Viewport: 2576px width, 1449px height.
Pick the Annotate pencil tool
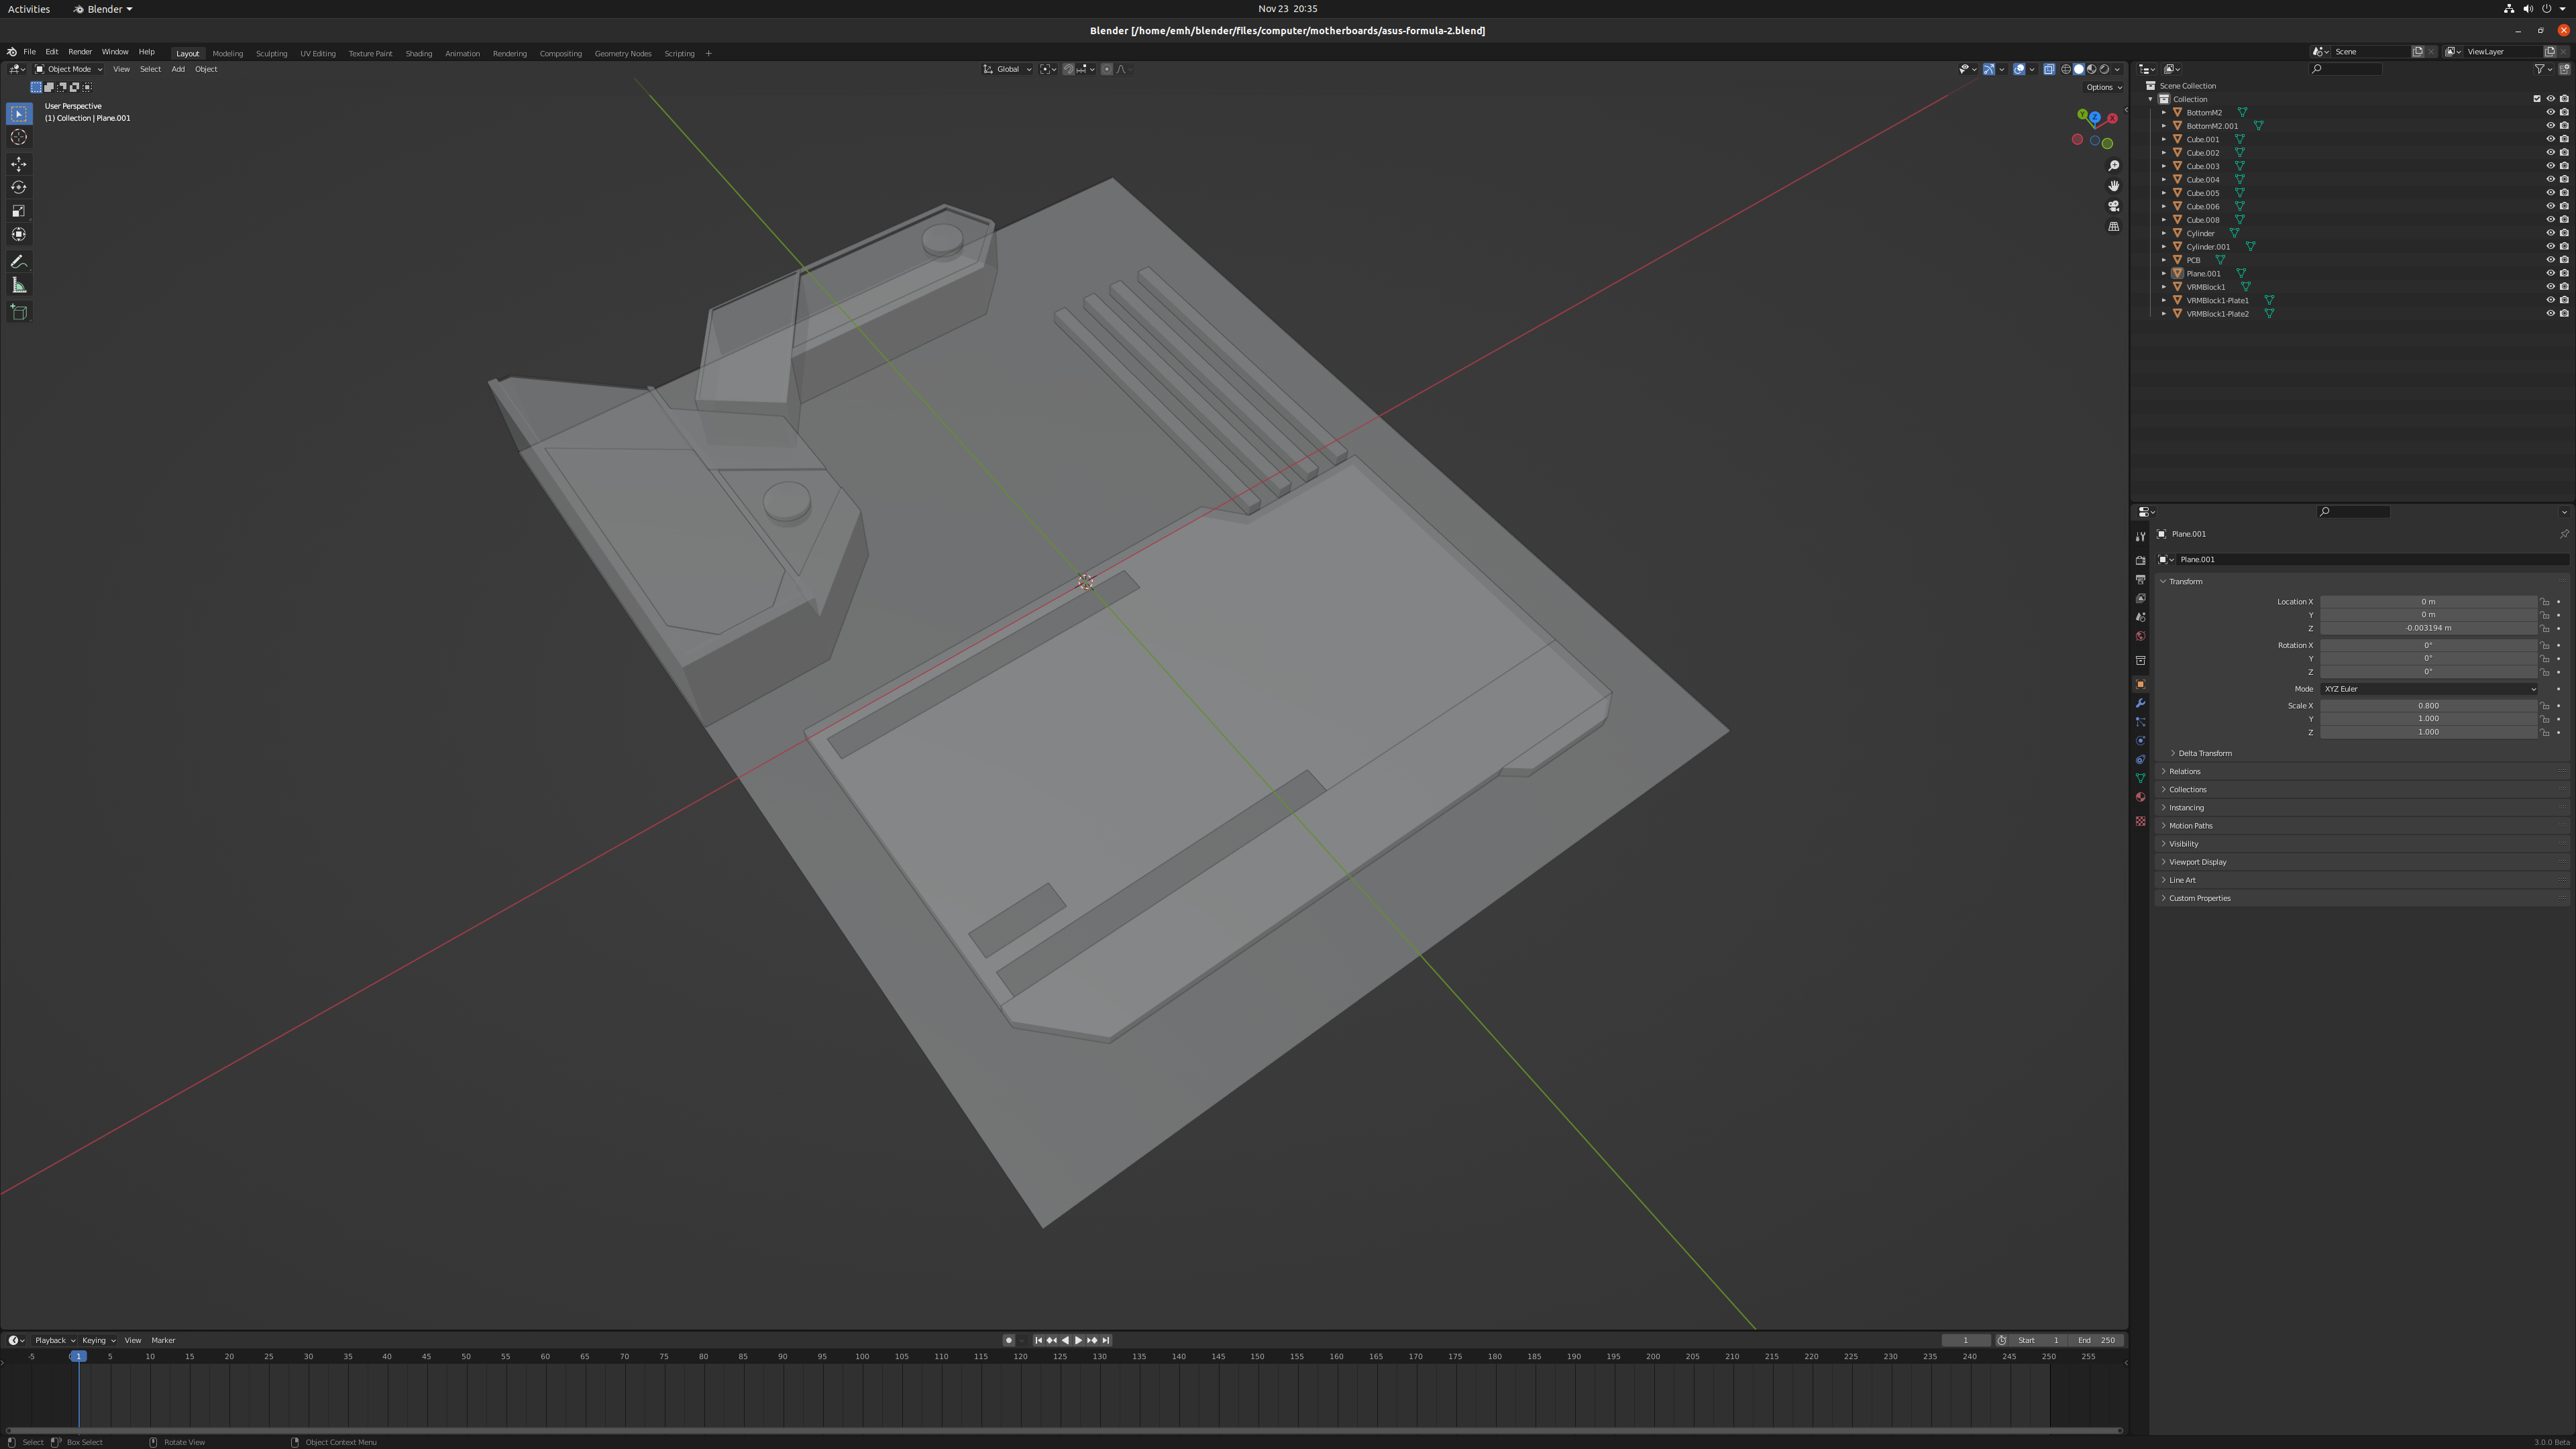[19, 262]
